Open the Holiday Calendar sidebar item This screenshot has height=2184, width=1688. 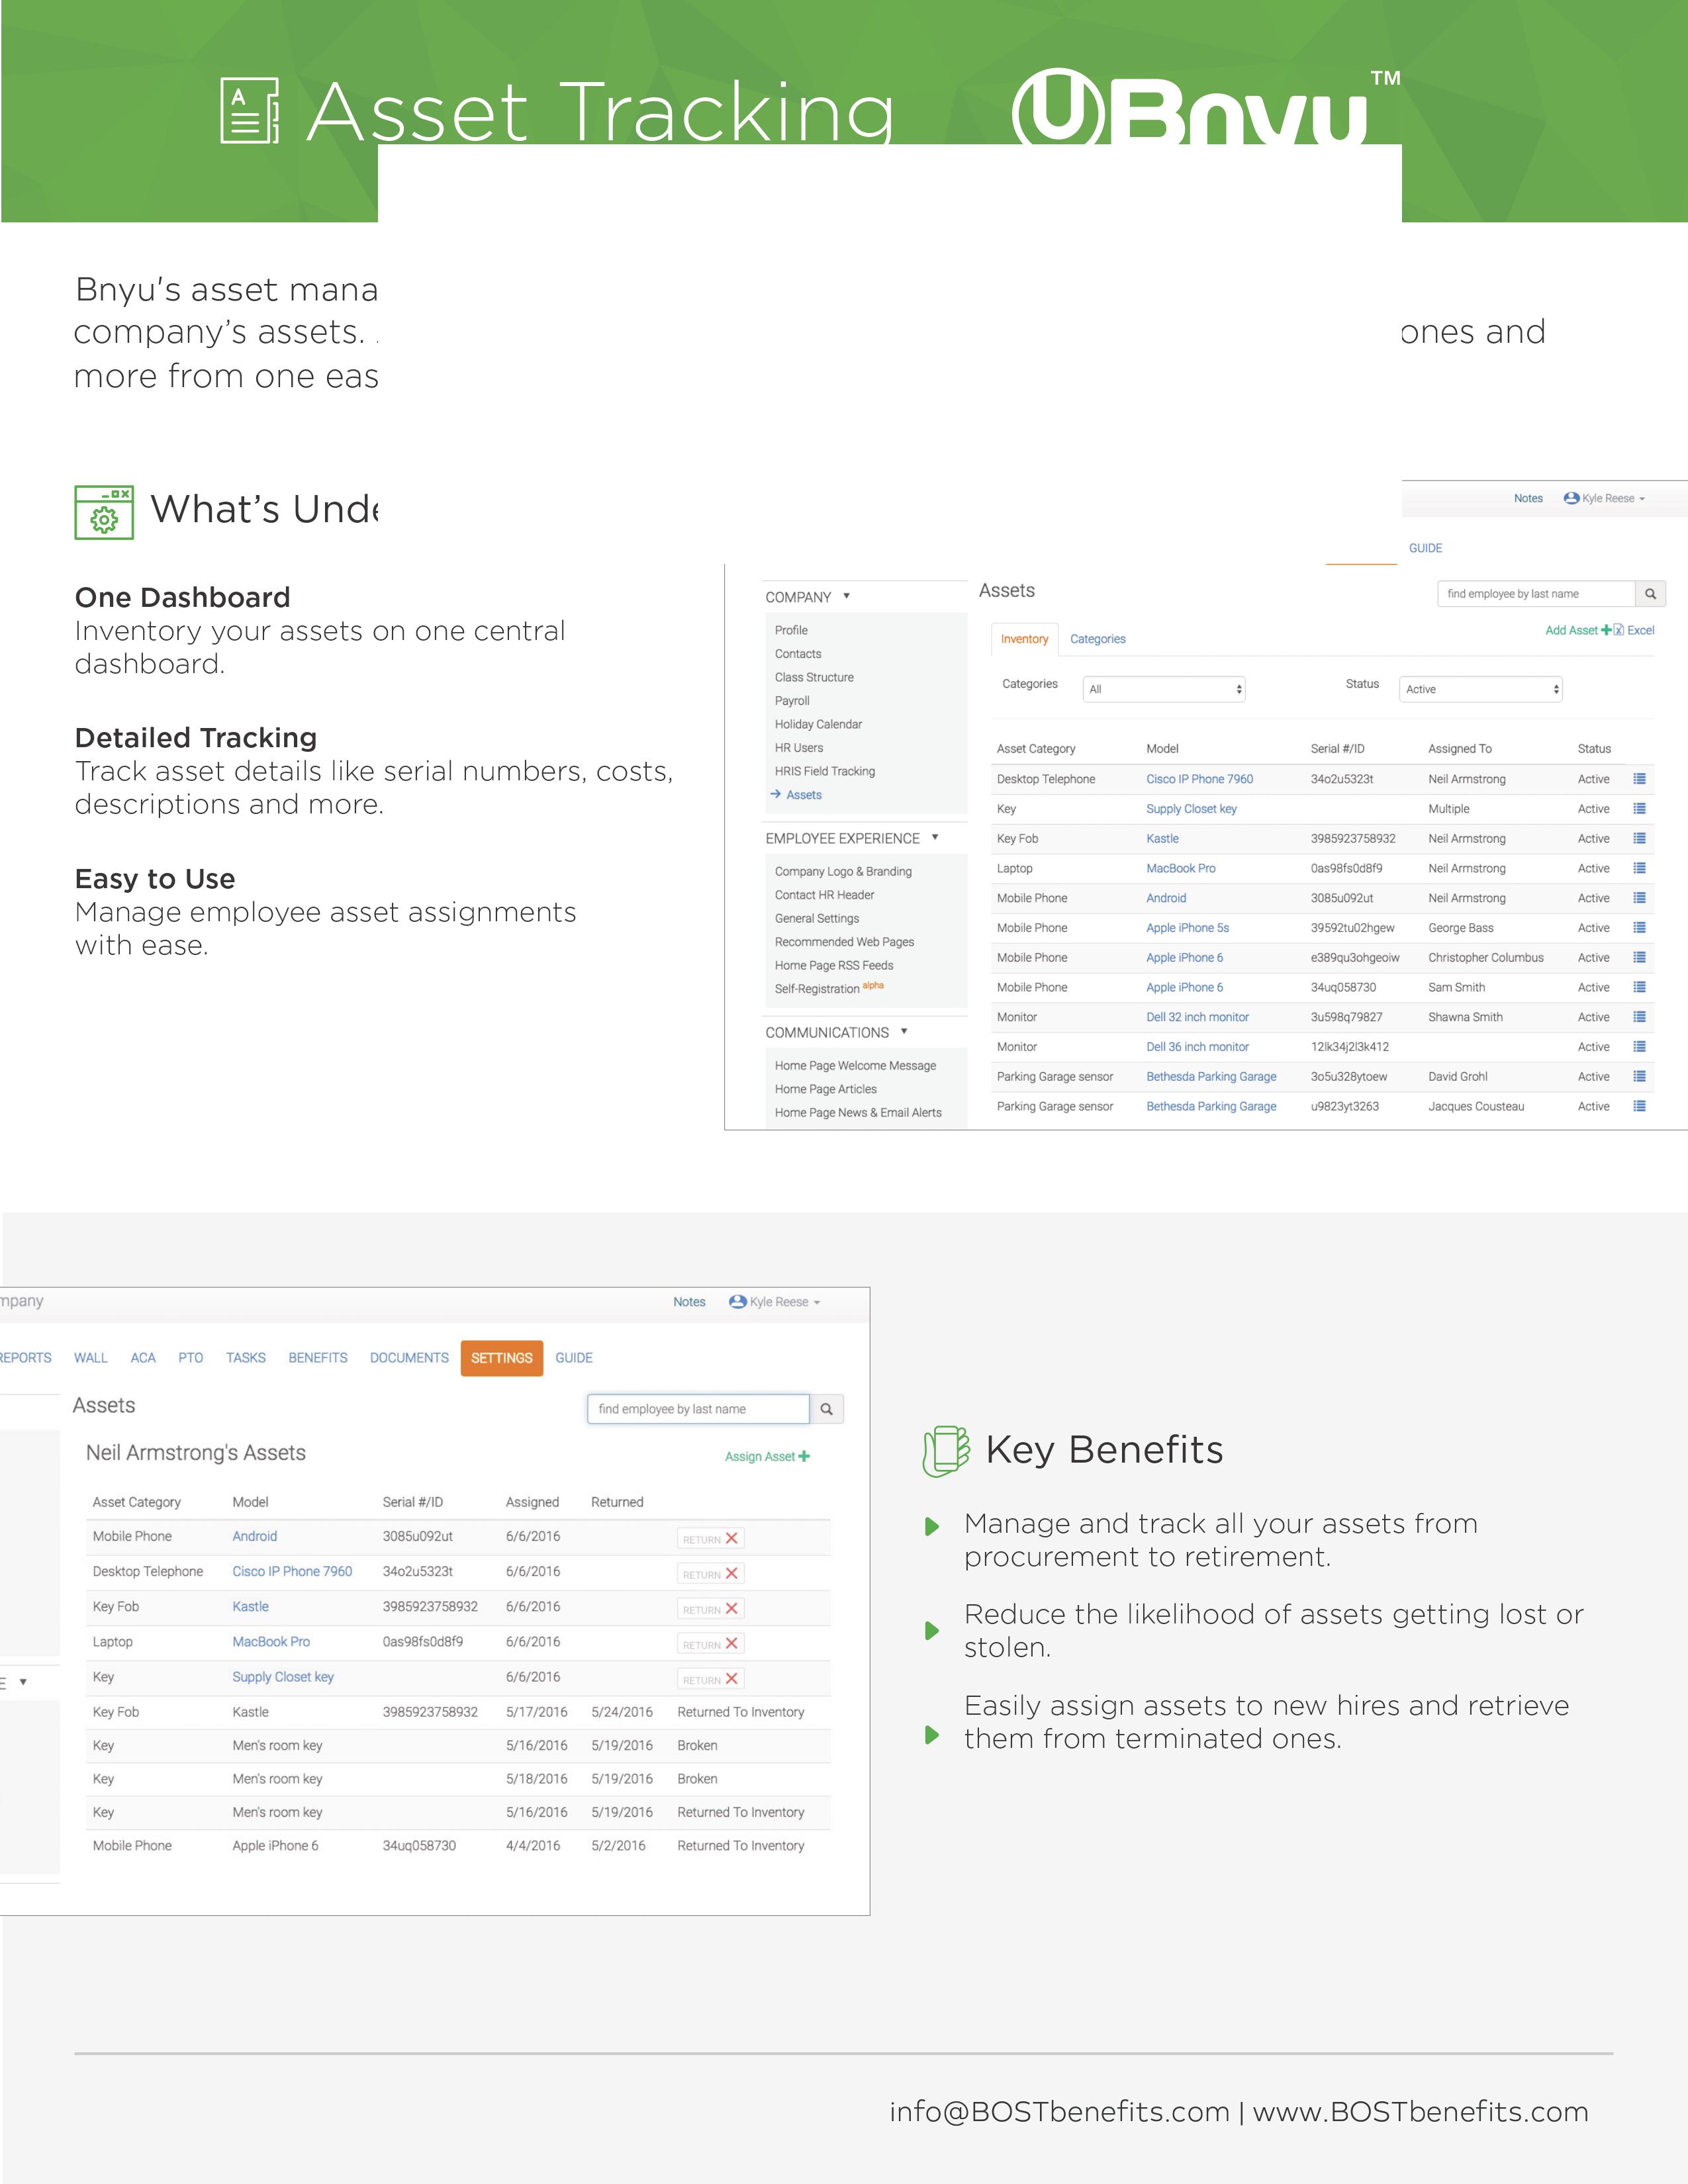click(818, 724)
